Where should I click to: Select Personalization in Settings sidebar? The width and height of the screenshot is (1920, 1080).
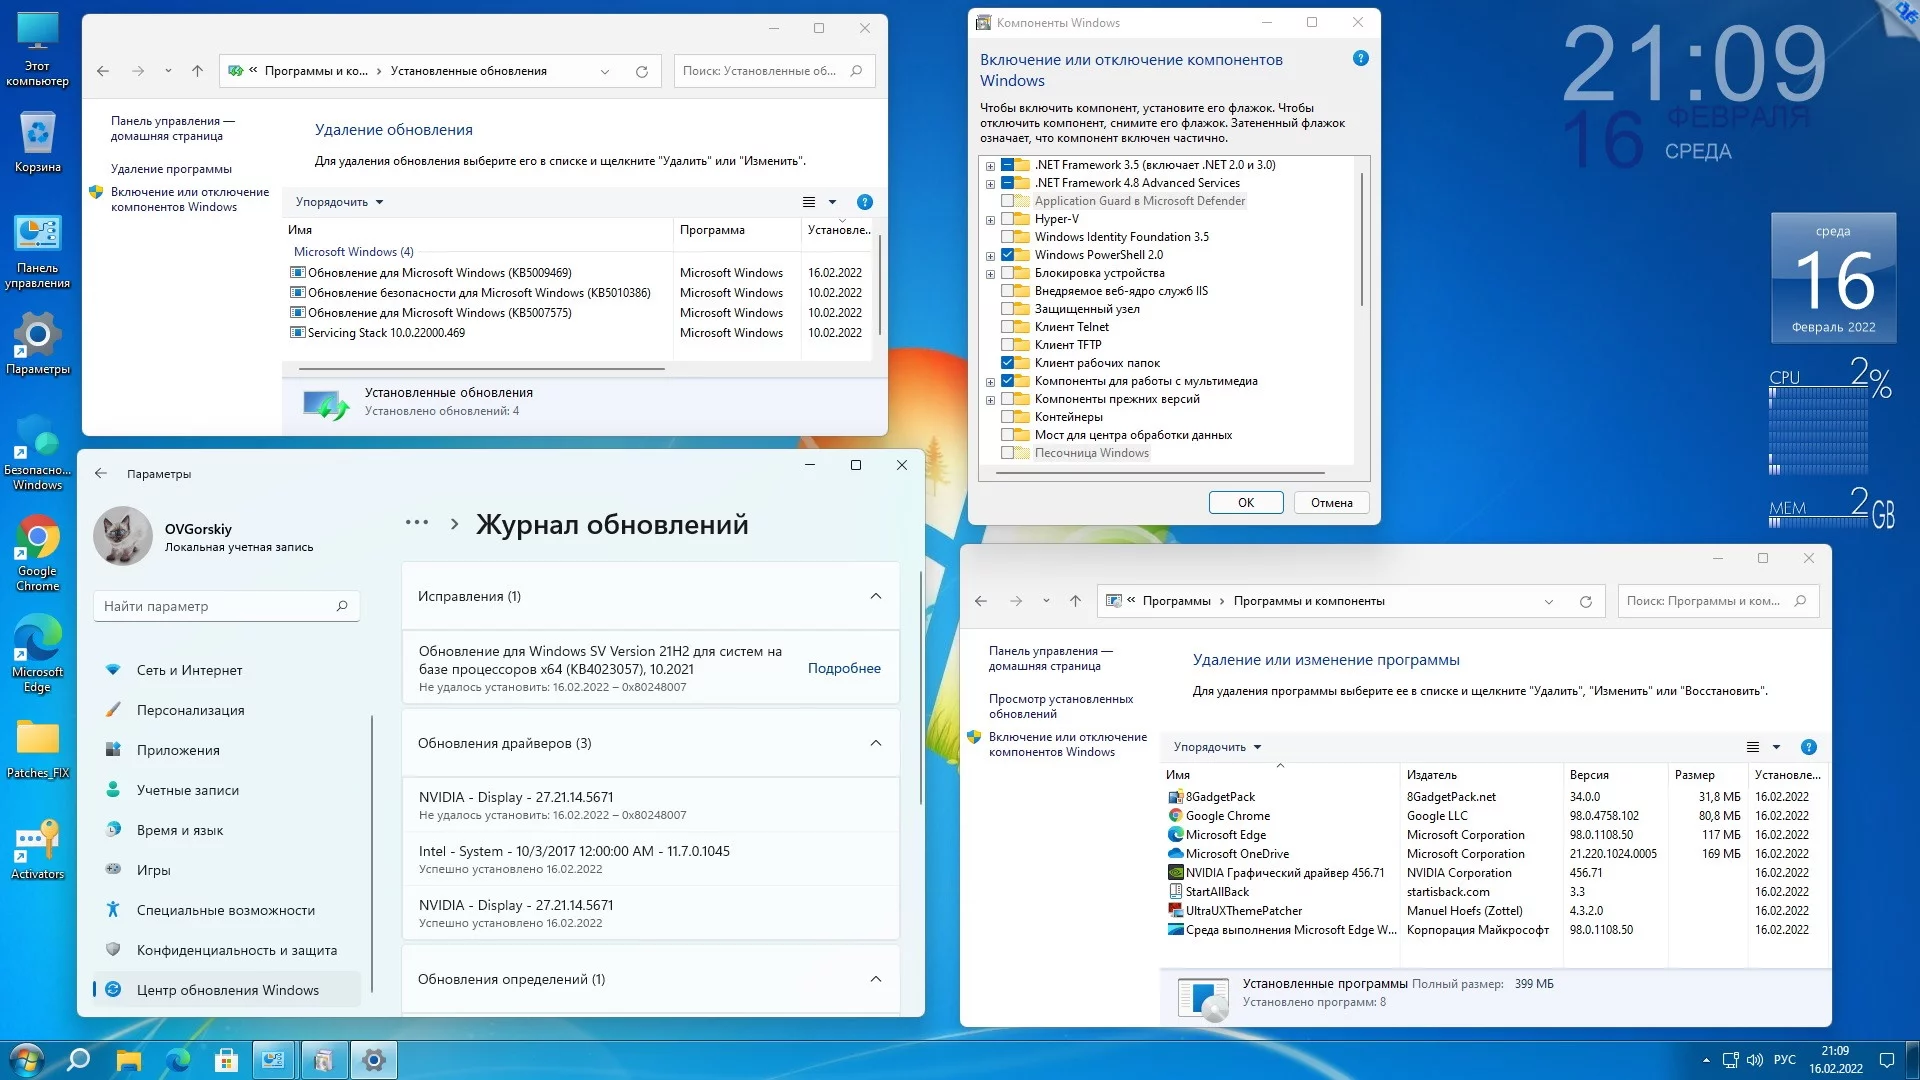coord(190,710)
